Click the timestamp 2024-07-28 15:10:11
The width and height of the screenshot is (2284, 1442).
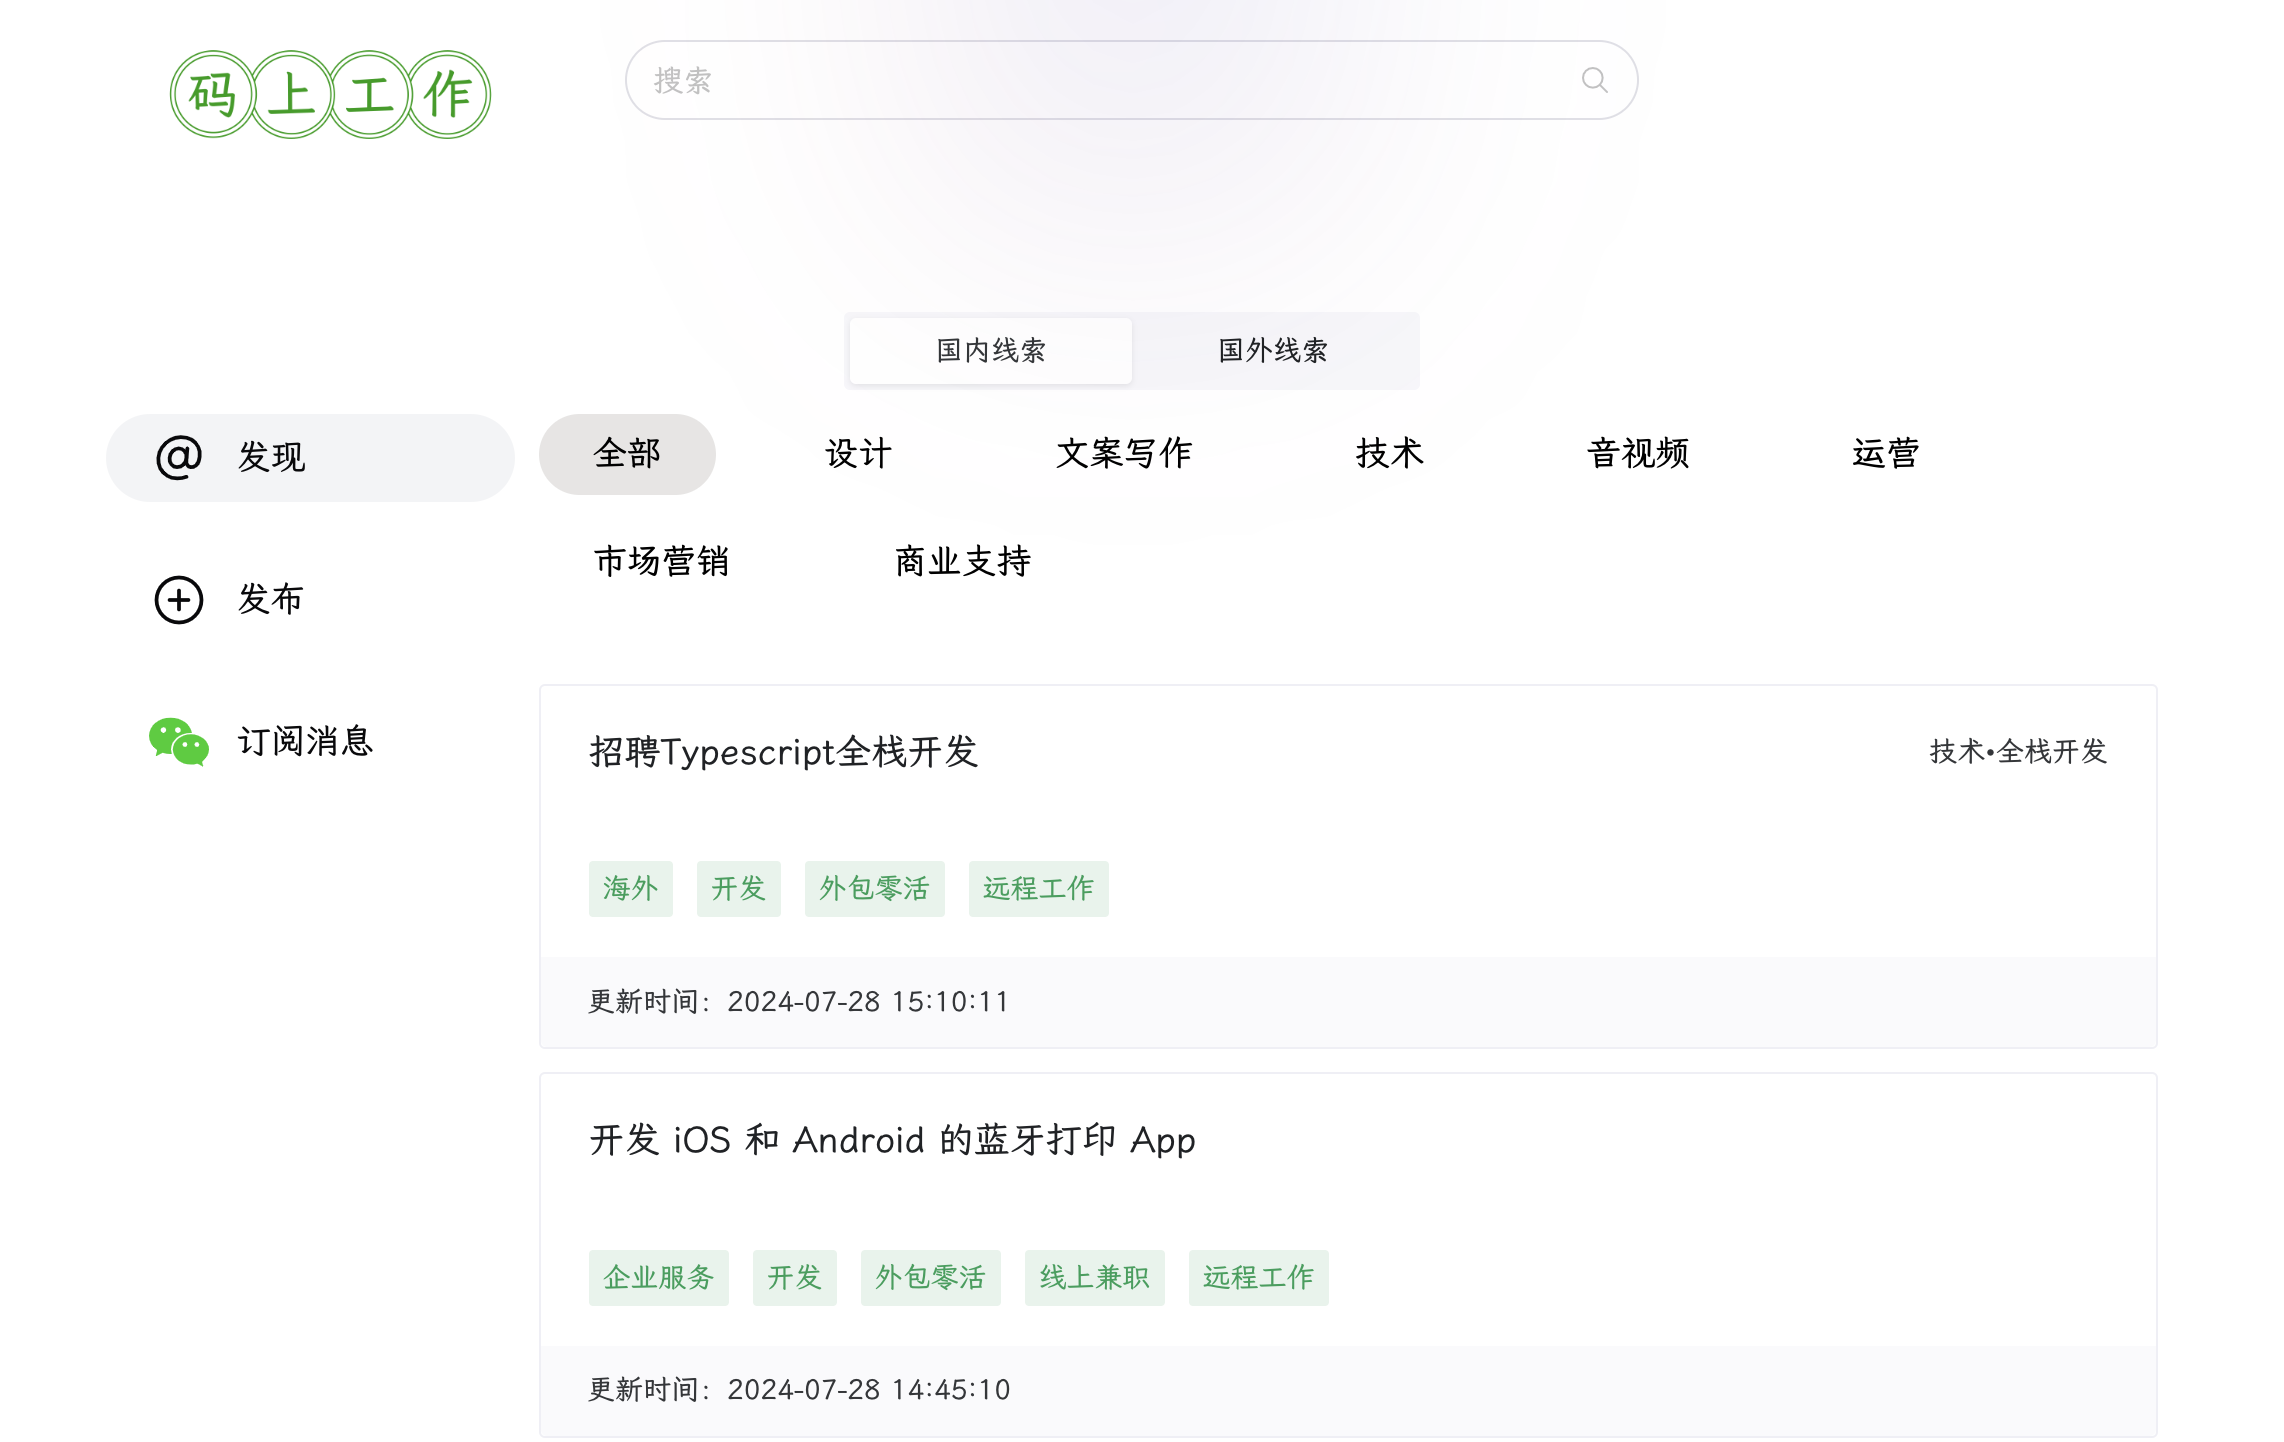coord(868,1002)
